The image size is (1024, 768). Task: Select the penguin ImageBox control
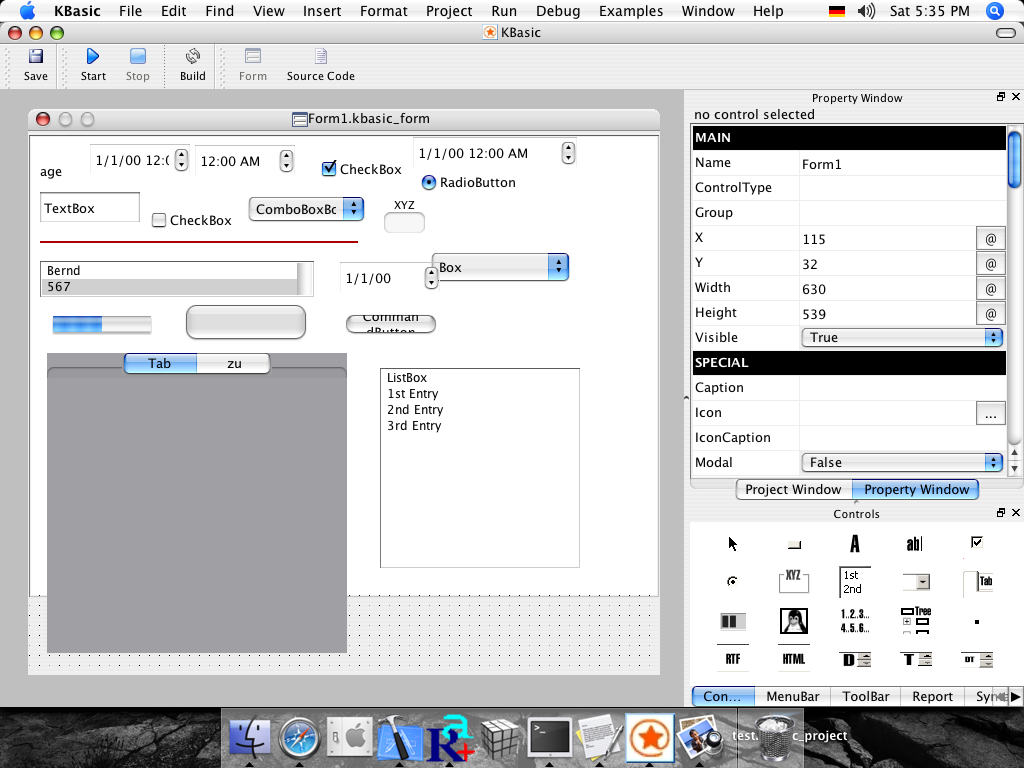click(x=793, y=621)
